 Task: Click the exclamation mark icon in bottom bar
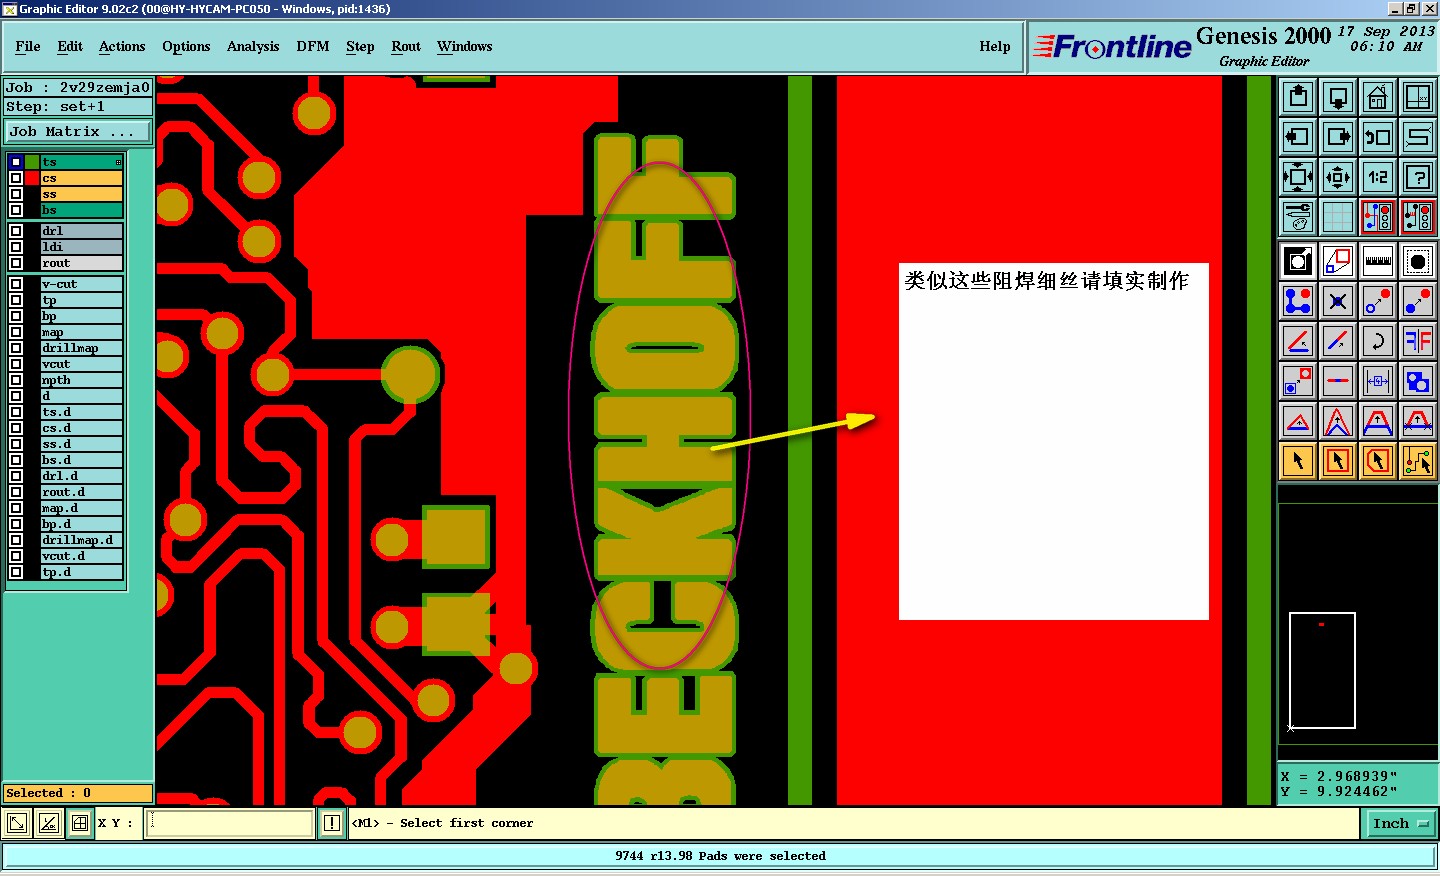point(332,823)
